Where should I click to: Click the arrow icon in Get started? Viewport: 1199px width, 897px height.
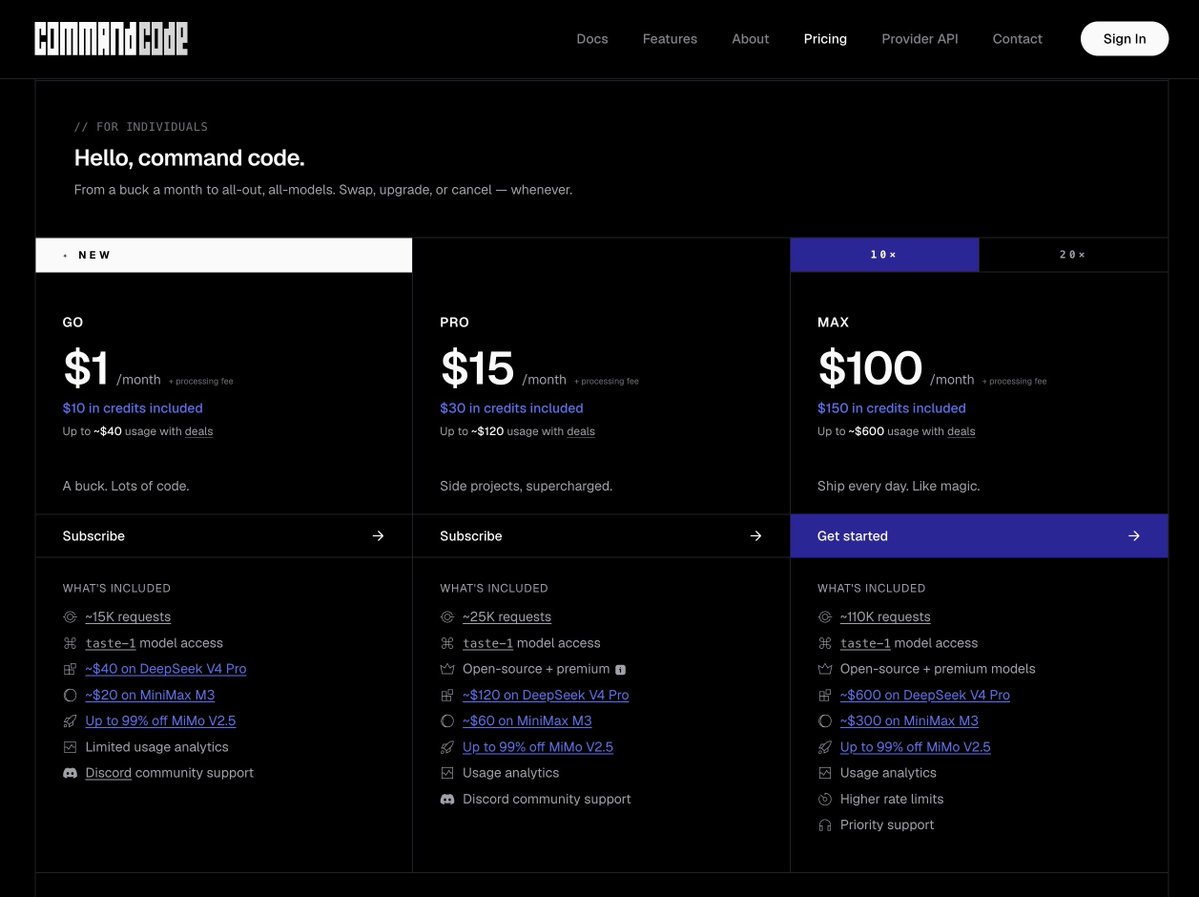tap(1133, 536)
